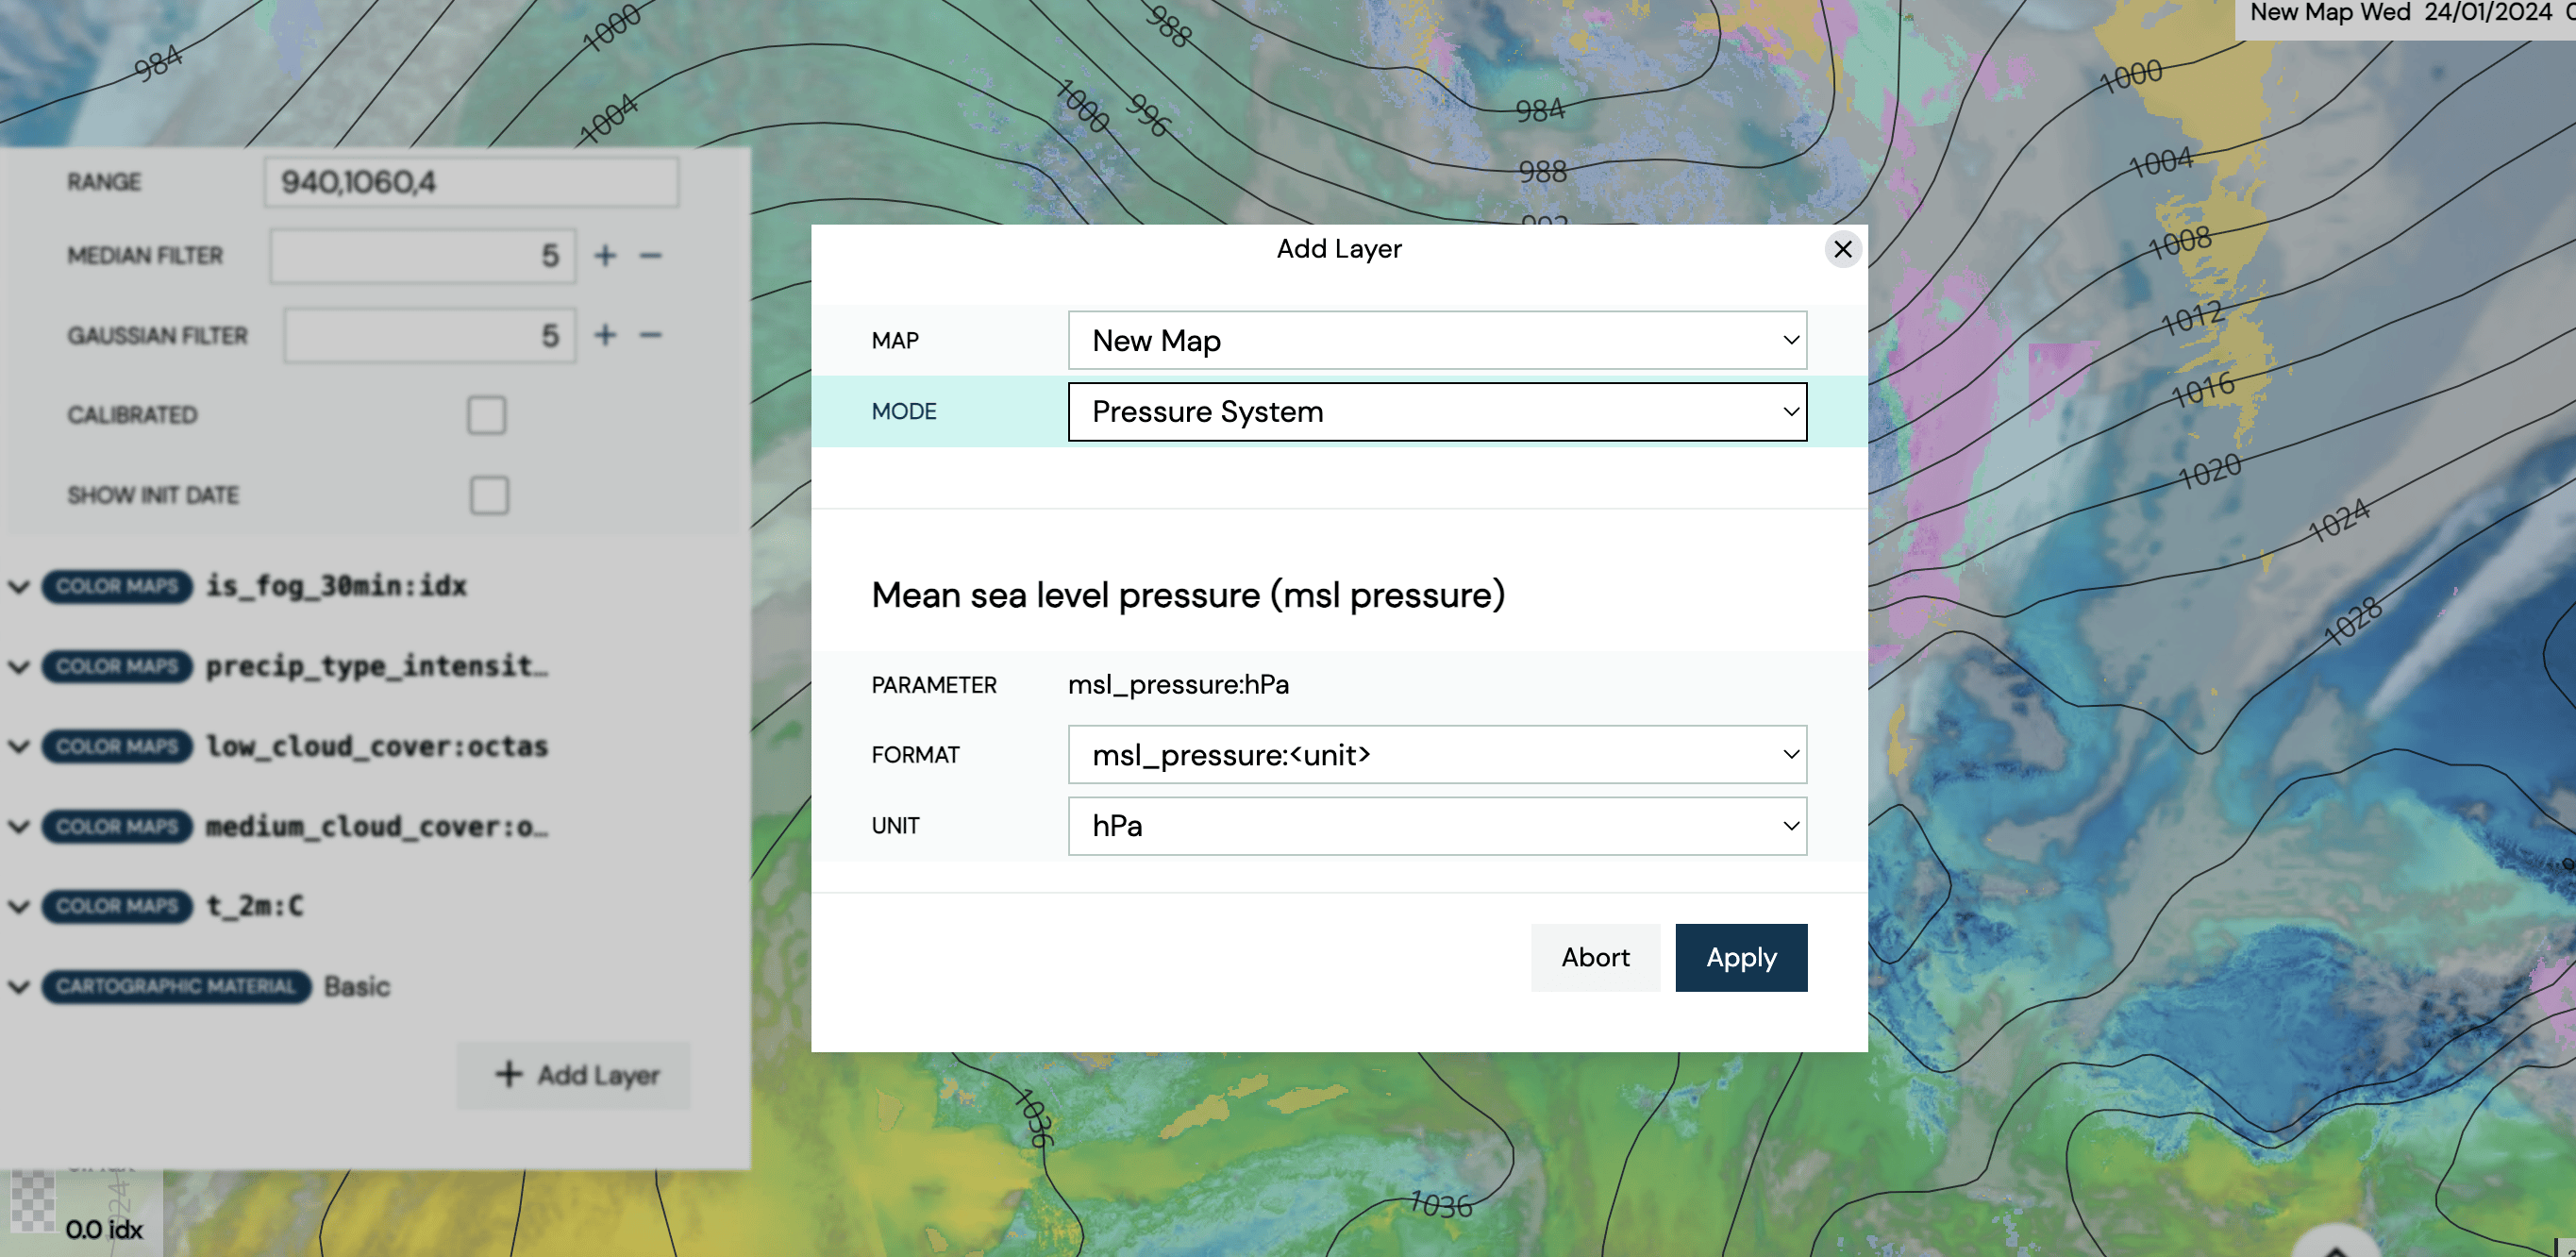Click Color Maps badge for precip_type_intensity
The image size is (2576, 1257).
click(x=117, y=666)
